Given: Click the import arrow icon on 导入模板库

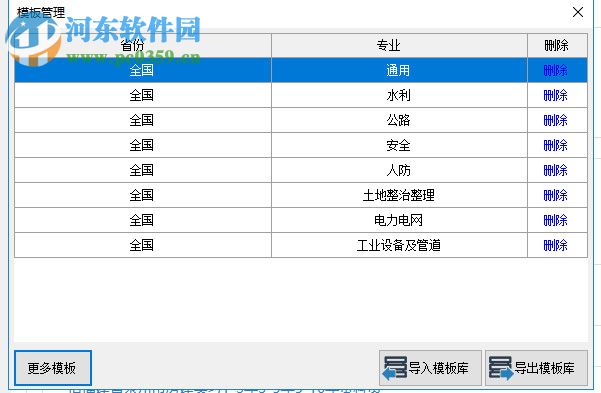Looking at the screenshot, I should [x=395, y=368].
